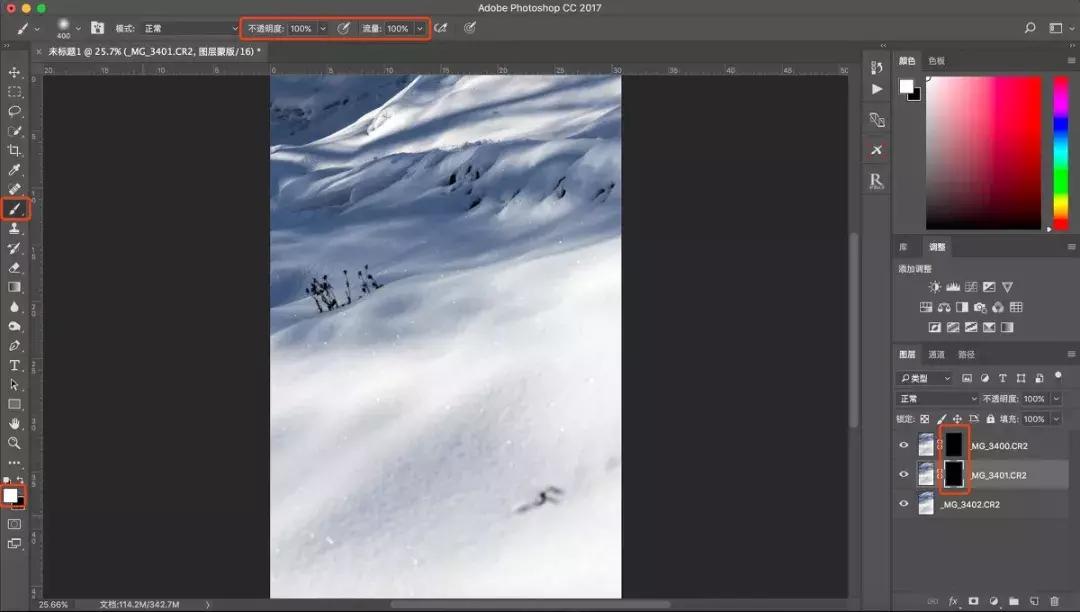Click the layer effects fx icon
1080x612 pixels.
953,601
